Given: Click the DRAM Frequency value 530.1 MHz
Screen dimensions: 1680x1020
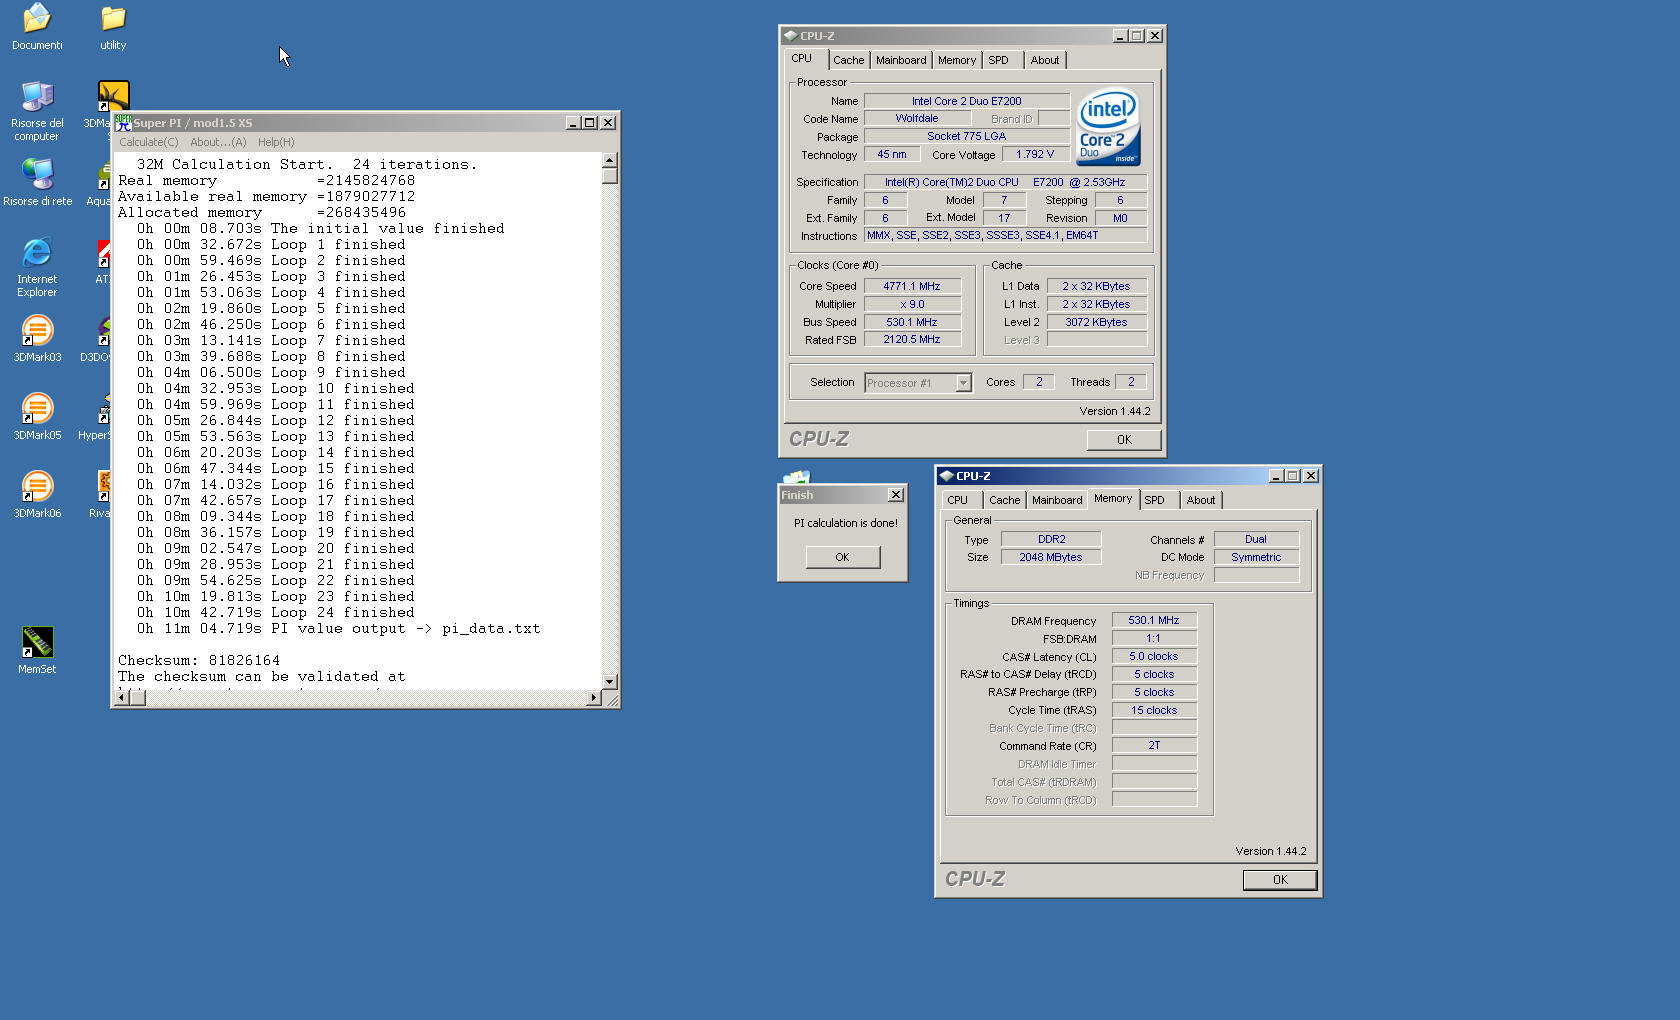Looking at the screenshot, I should click(1154, 620).
